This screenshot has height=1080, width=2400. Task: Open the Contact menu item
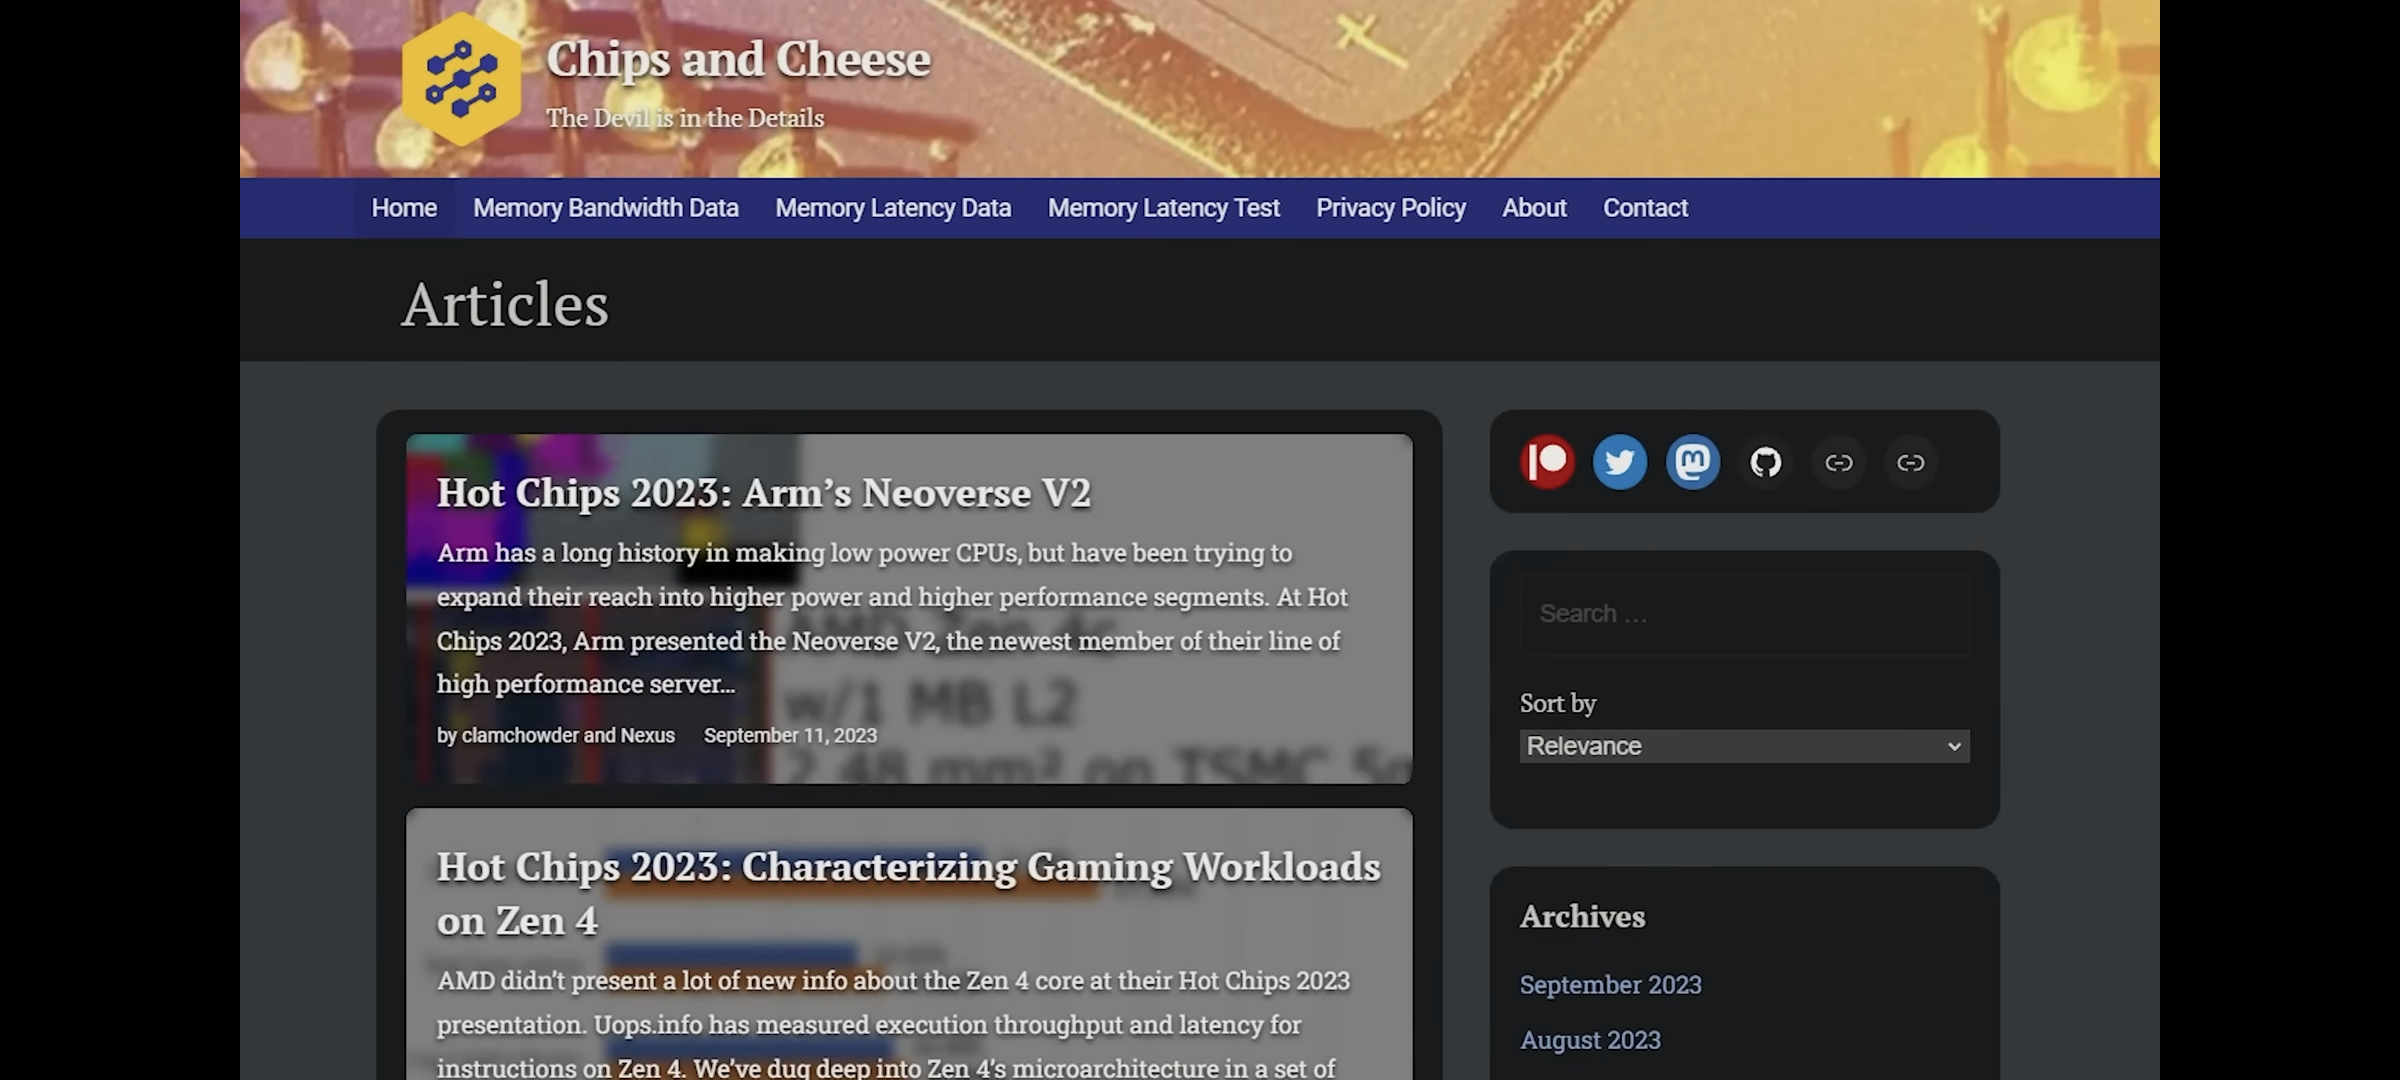[x=1645, y=208]
